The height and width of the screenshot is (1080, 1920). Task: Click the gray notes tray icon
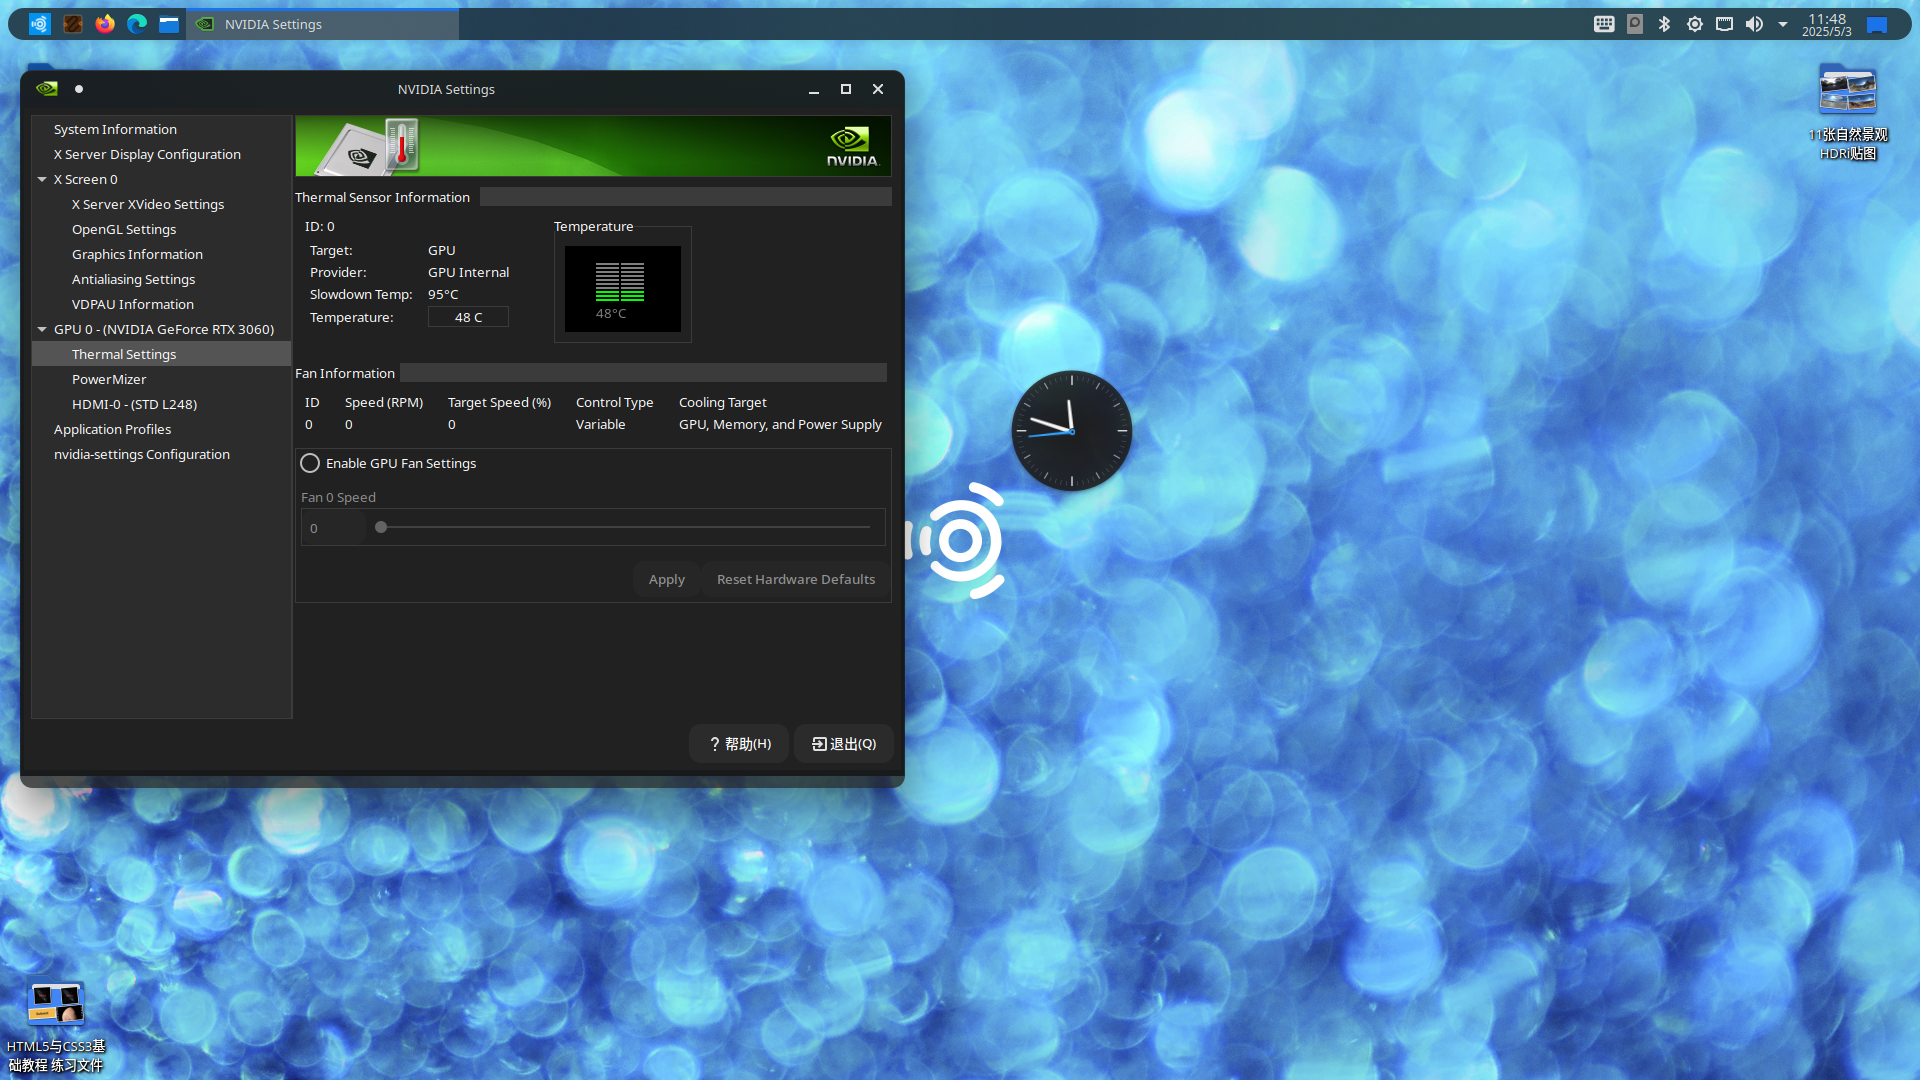(1635, 24)
